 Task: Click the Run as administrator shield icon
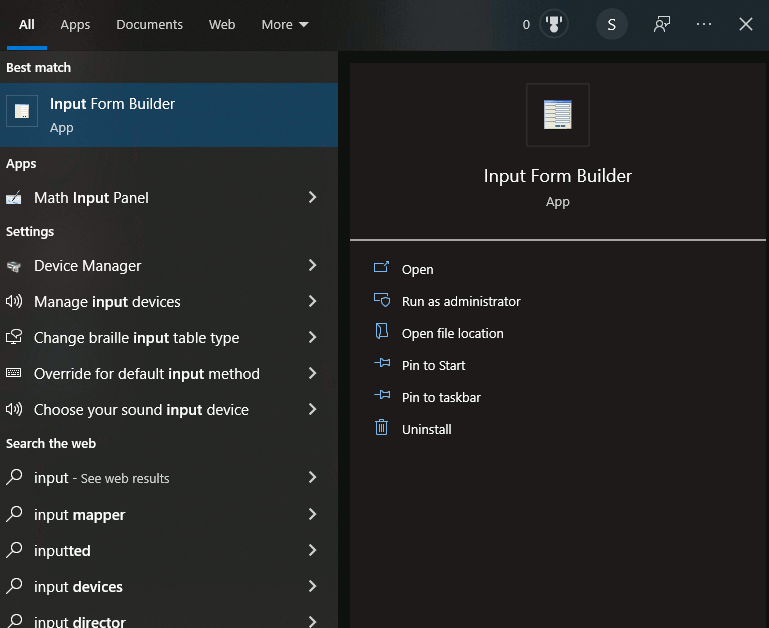pos(382,300)
